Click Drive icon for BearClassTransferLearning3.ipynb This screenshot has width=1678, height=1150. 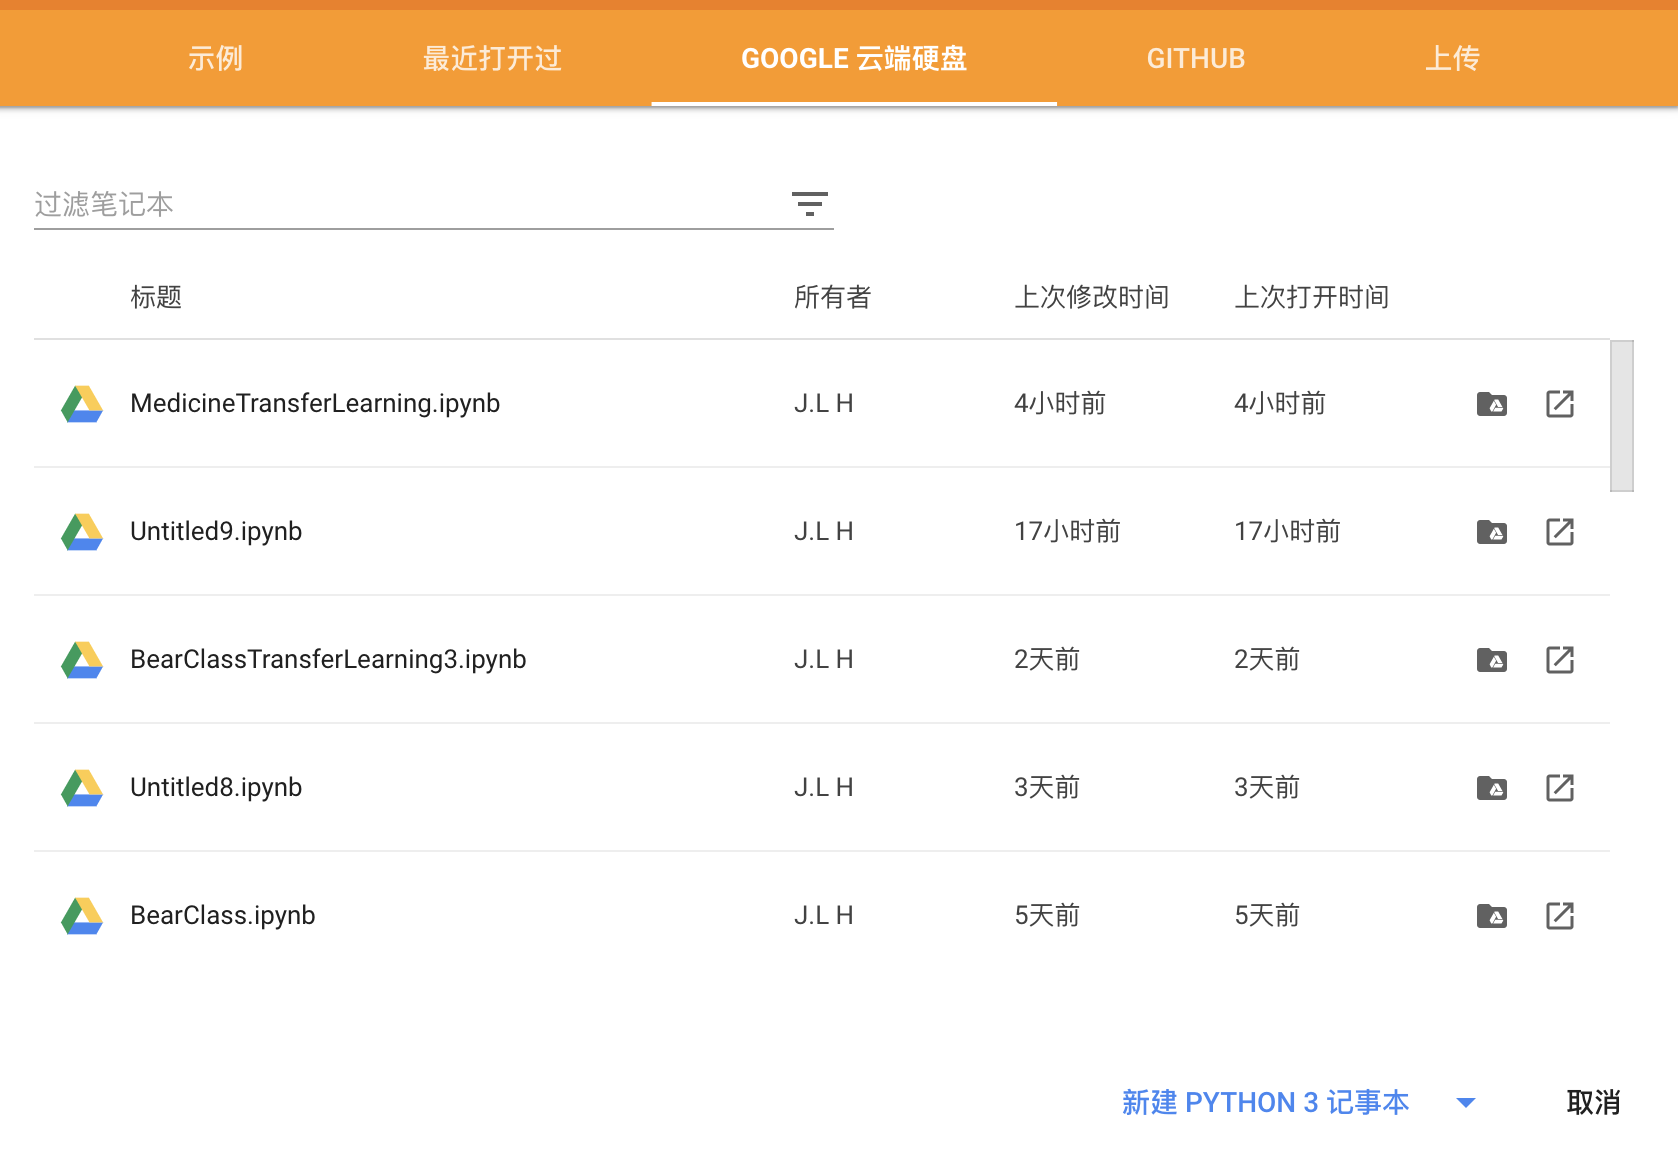[x=82, y=660]
